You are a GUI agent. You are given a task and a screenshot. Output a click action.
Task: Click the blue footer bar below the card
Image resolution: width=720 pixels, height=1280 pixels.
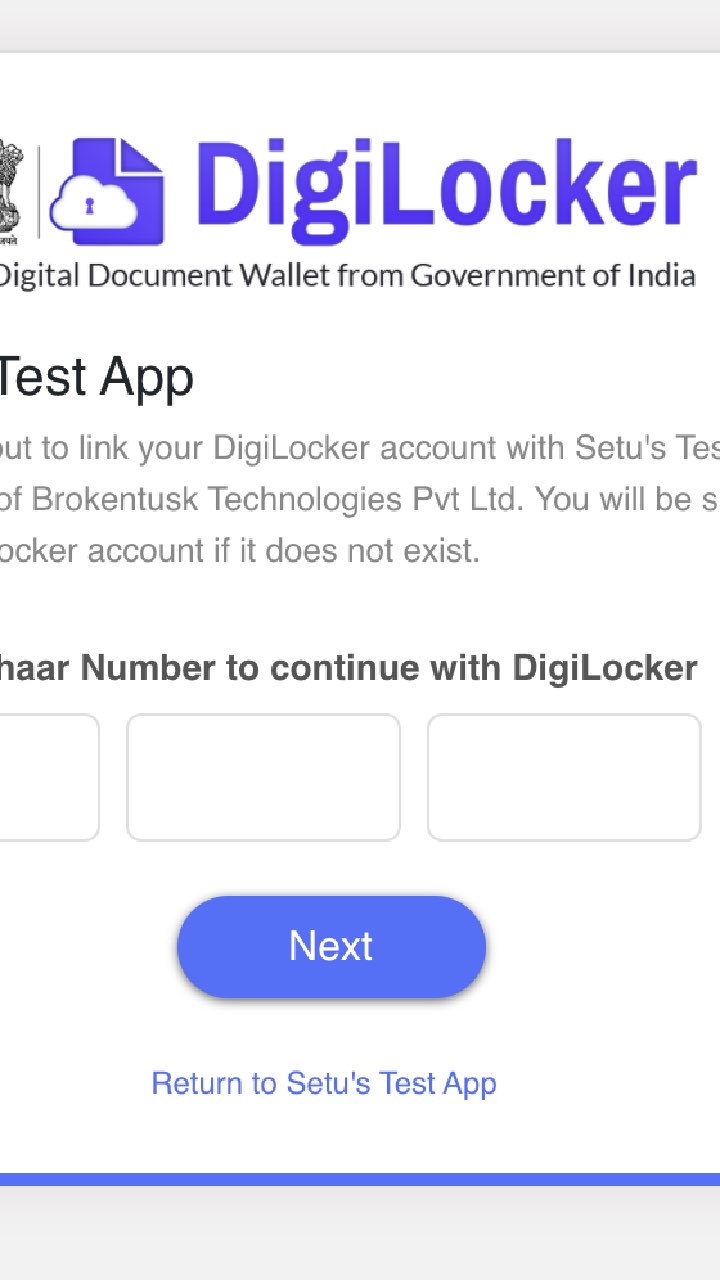pos(360,1179)
